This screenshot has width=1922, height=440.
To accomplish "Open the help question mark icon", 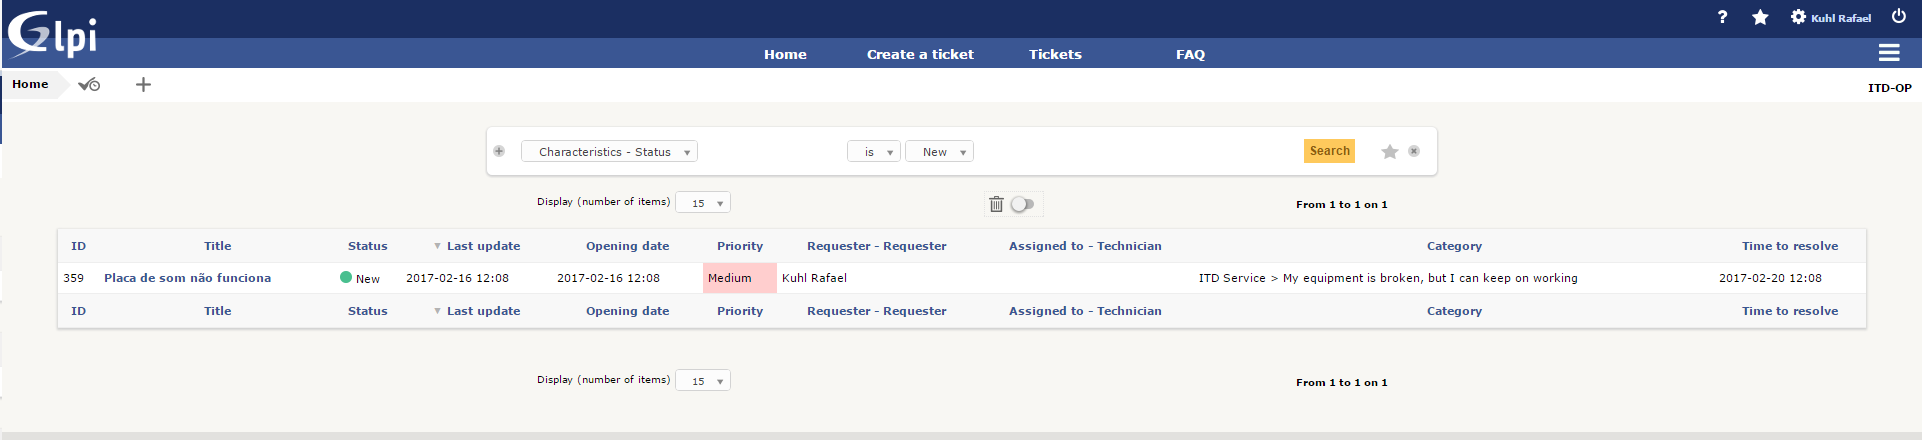I will (1722, 17).
